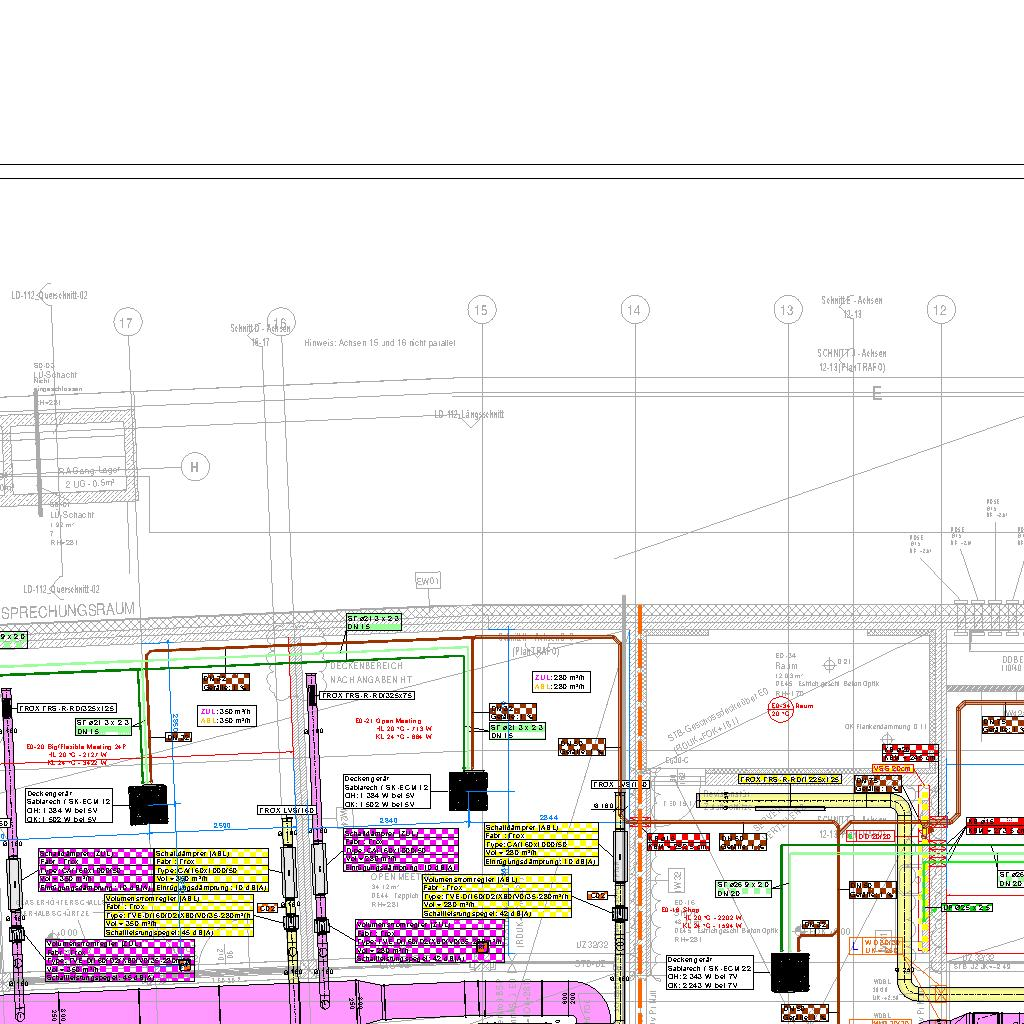1024x1024 pixels.
Task: Click the axis 17 grid bubble
Action: point(125,323)
